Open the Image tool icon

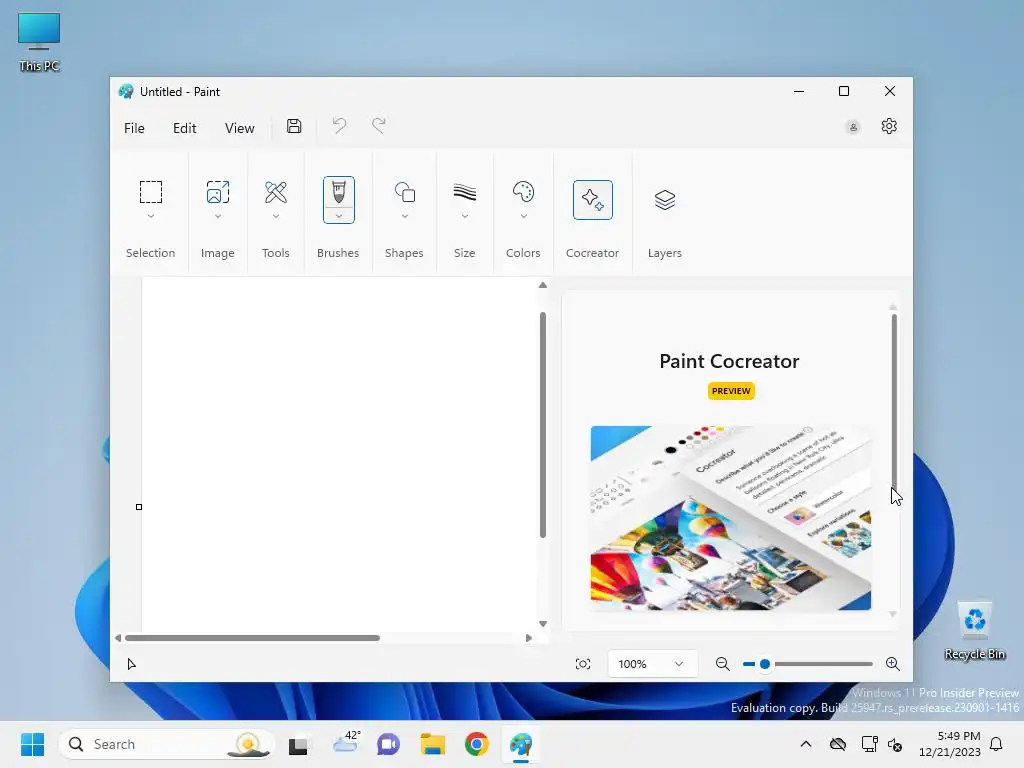pyautogui.click(x=217, y=192)
